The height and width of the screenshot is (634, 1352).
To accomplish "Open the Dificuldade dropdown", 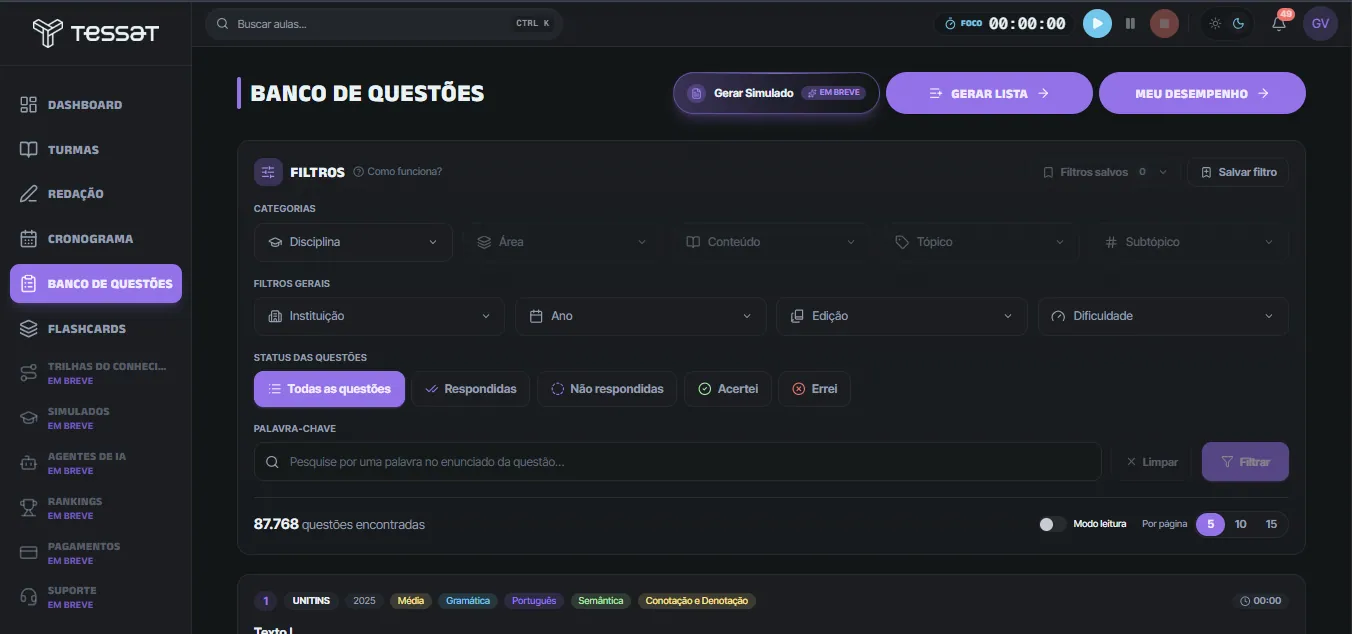I will 1163,316.
